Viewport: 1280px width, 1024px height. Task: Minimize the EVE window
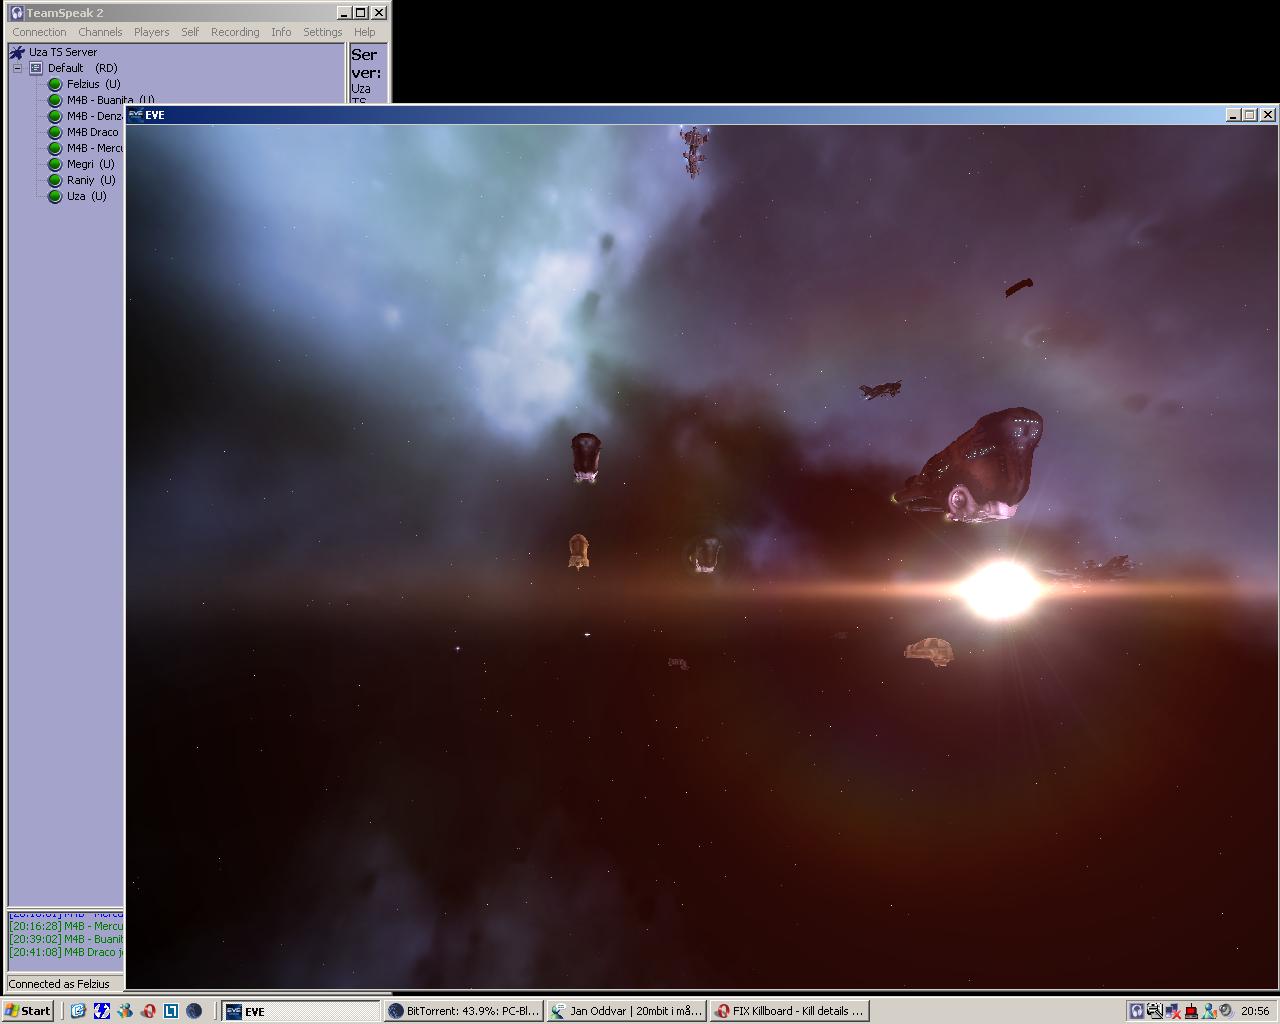[1234, 115]
